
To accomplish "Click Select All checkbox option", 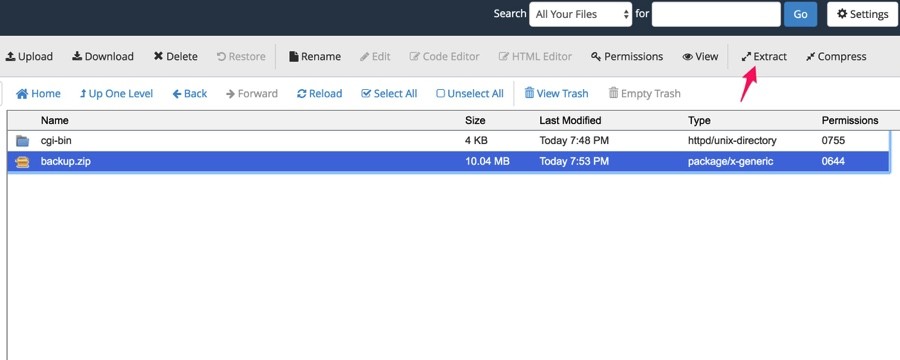I will click(389, 93).
